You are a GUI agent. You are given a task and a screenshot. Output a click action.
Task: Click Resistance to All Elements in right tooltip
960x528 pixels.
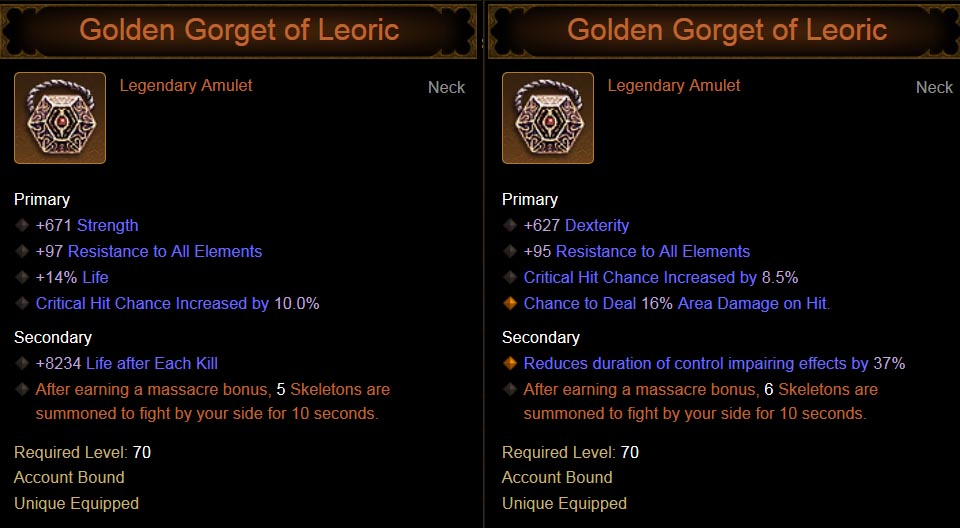point(652,251)
